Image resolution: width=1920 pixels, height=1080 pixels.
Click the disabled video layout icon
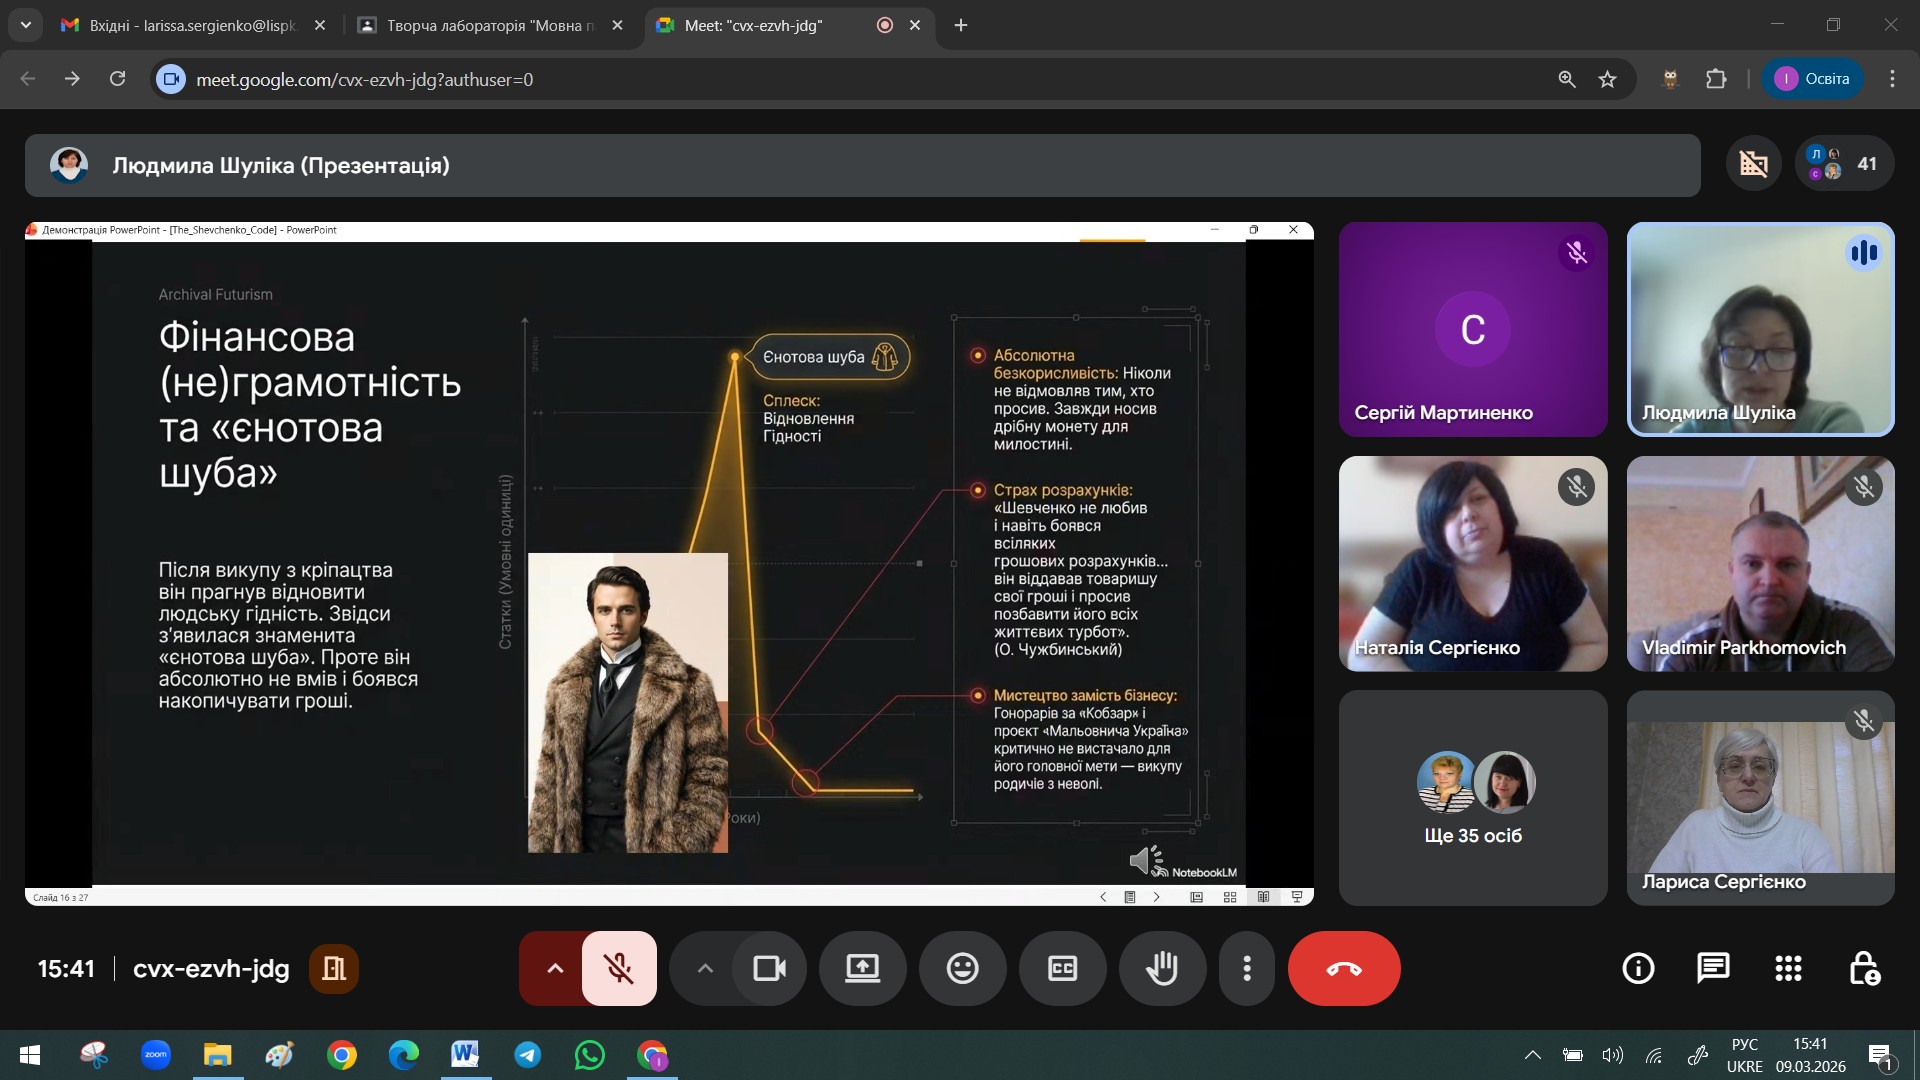click(x=1753, y=163)
